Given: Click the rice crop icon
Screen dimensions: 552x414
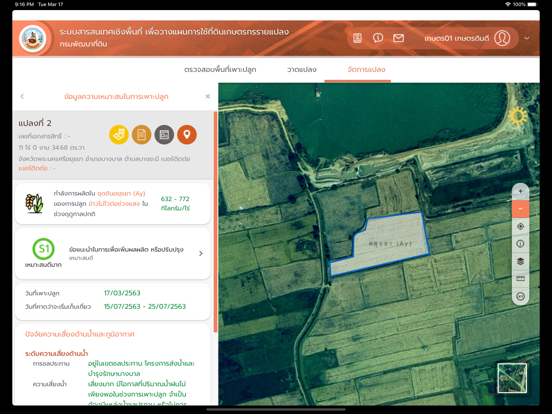Looking at the screenshot, I should 34,203.
